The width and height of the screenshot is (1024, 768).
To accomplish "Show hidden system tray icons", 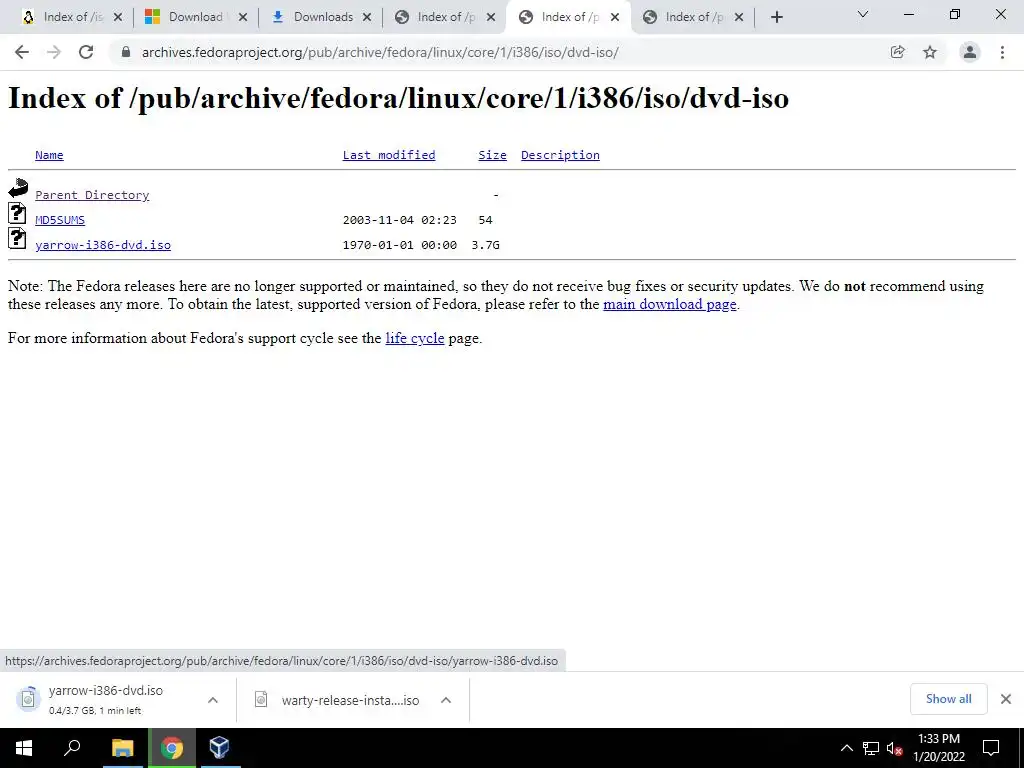I will coord(846,748).
